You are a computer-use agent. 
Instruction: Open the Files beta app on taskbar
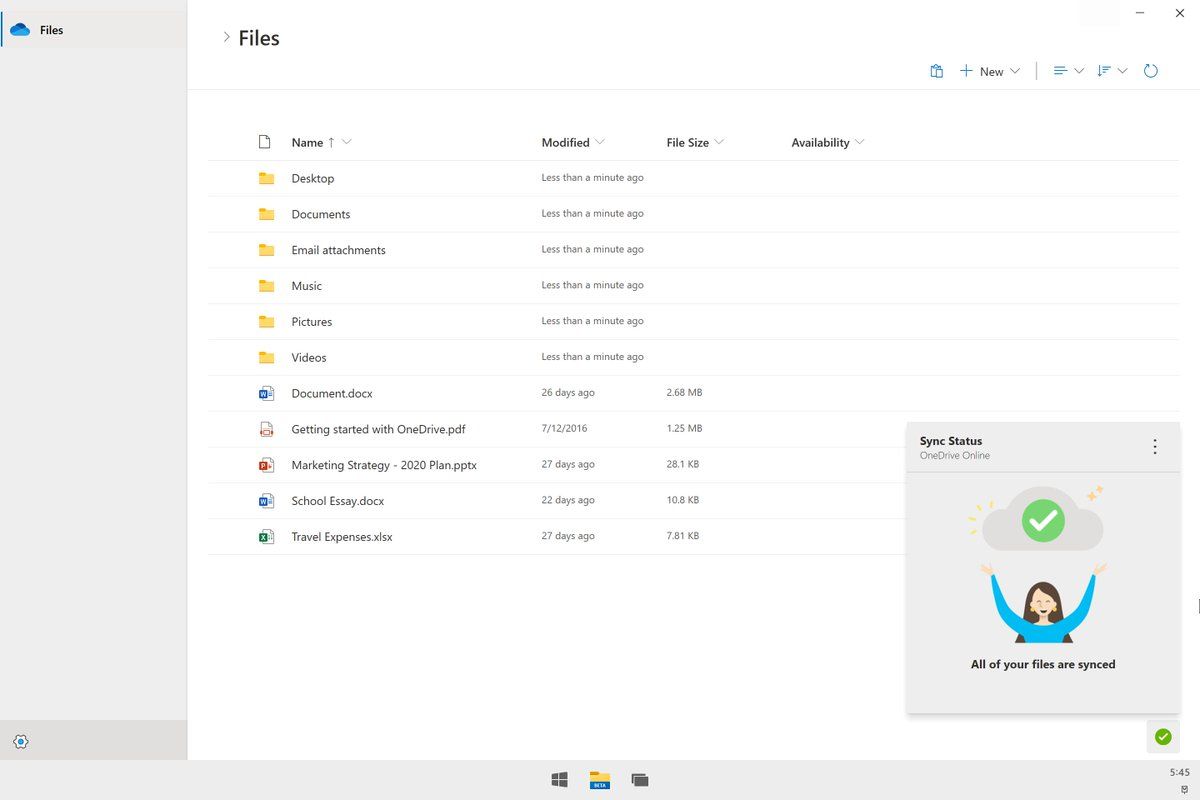pyautogui.click(x=600, y=780)
